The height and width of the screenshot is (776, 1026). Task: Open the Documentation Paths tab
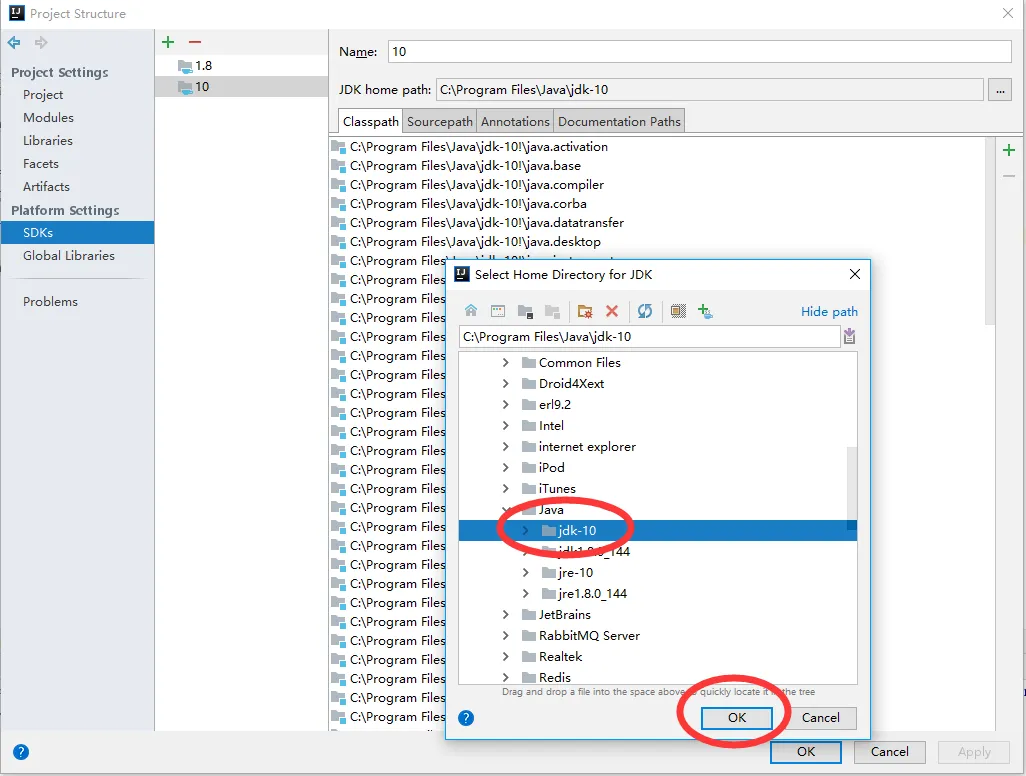[x=619, y=122]
